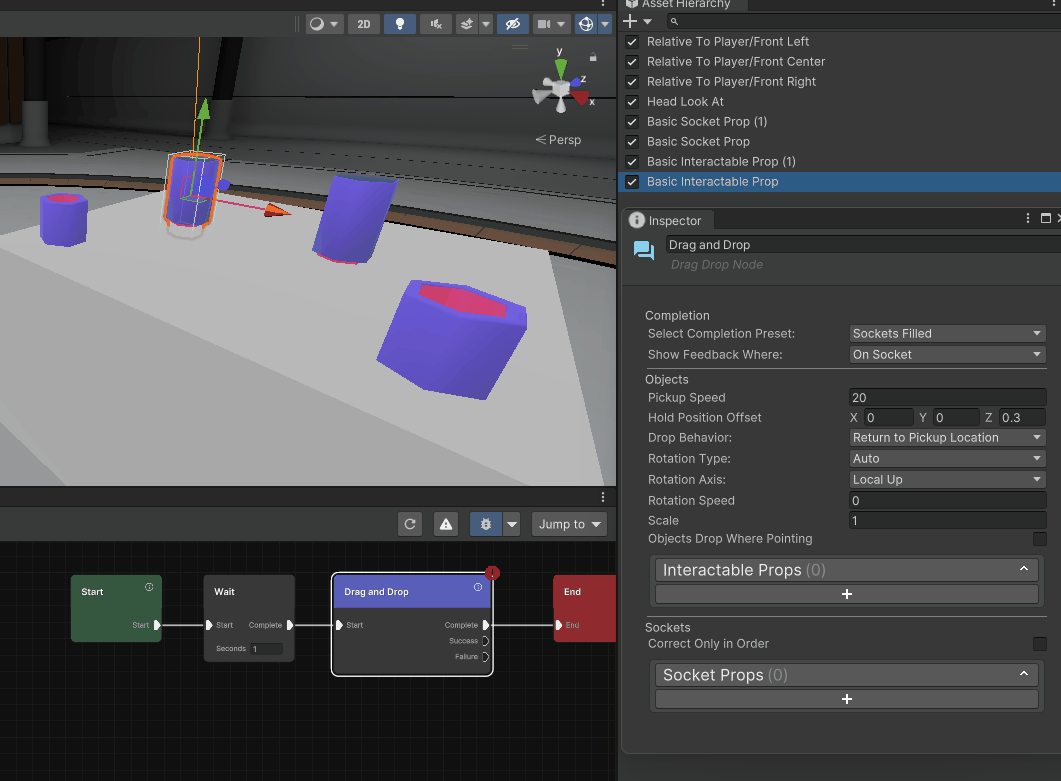Disable the Basic Socket Prop checkbox
This screenshot has height=781, width=1061.
pyautogui.click(x=633, y=141)
